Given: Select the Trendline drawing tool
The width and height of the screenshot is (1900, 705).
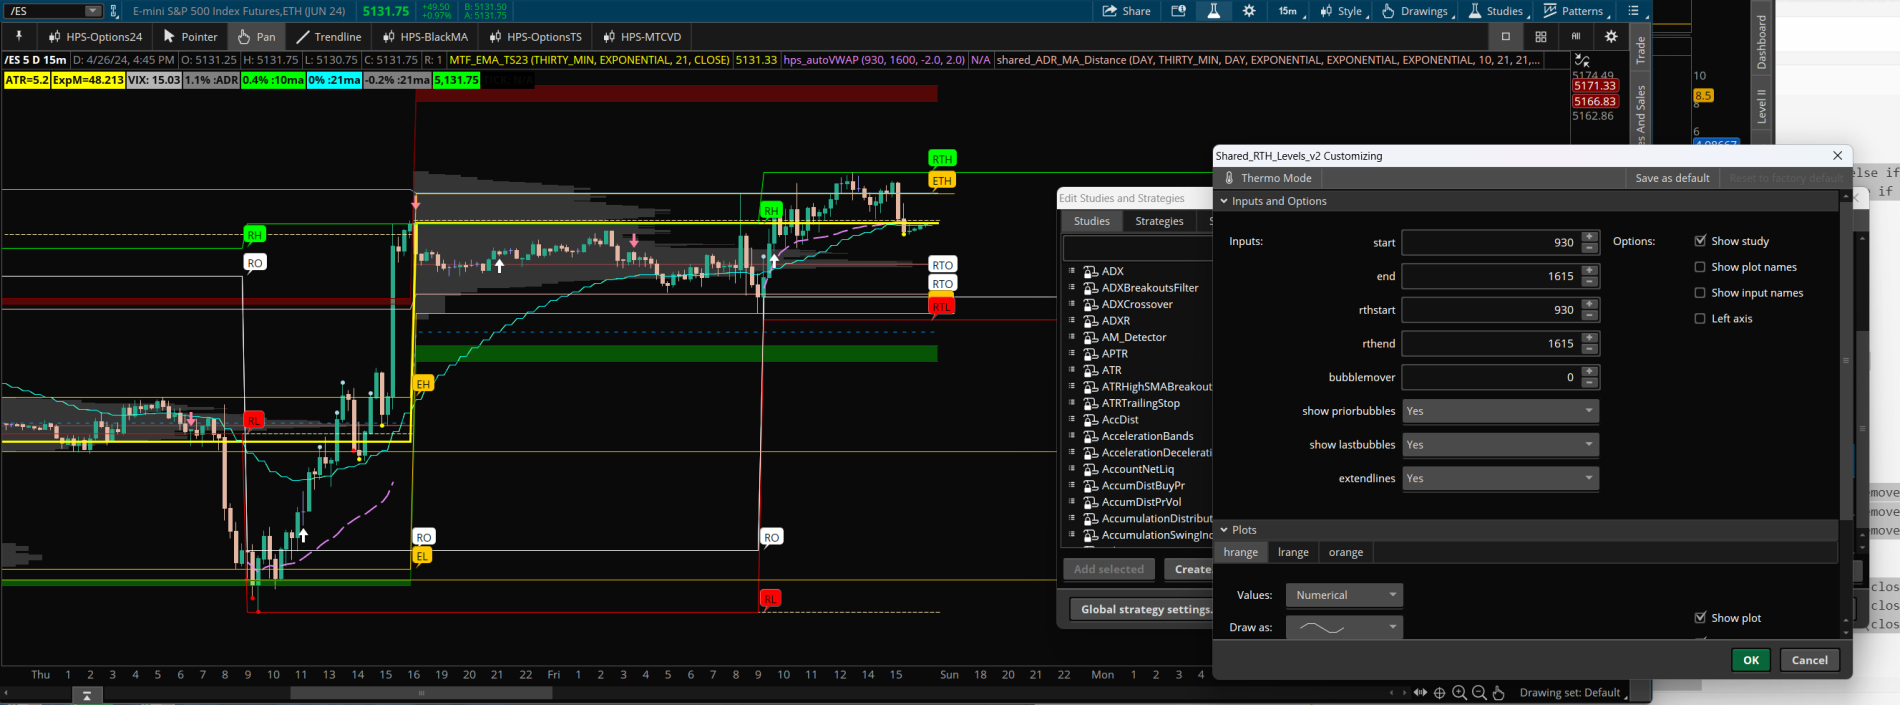Looking at the screenshot, I should click(328, 37).
